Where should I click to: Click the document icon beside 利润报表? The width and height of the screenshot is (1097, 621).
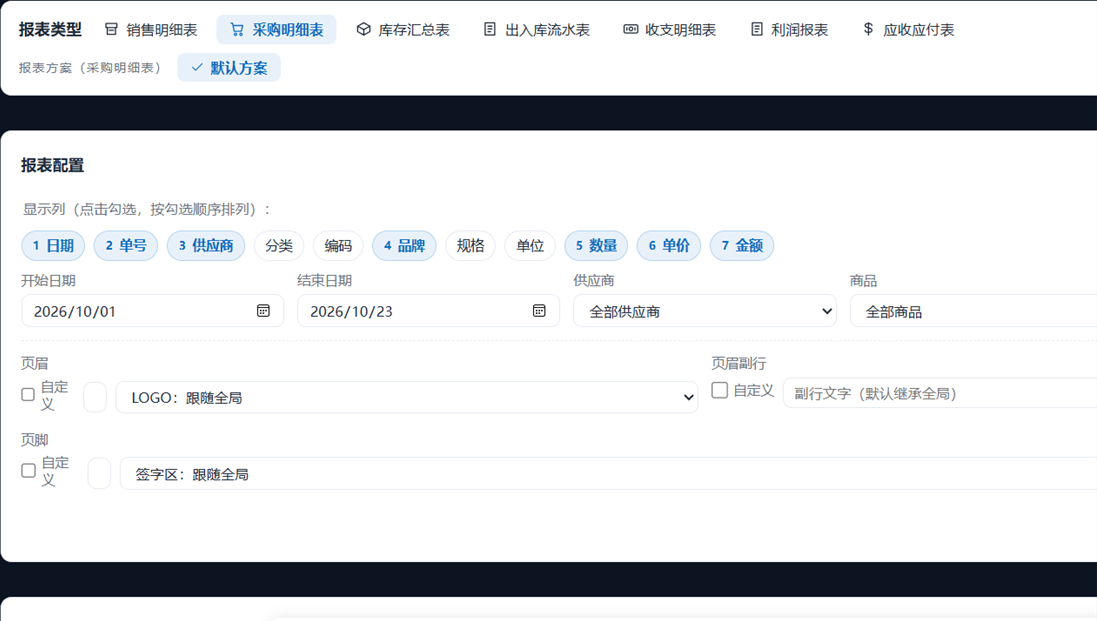tap(756, 29)
